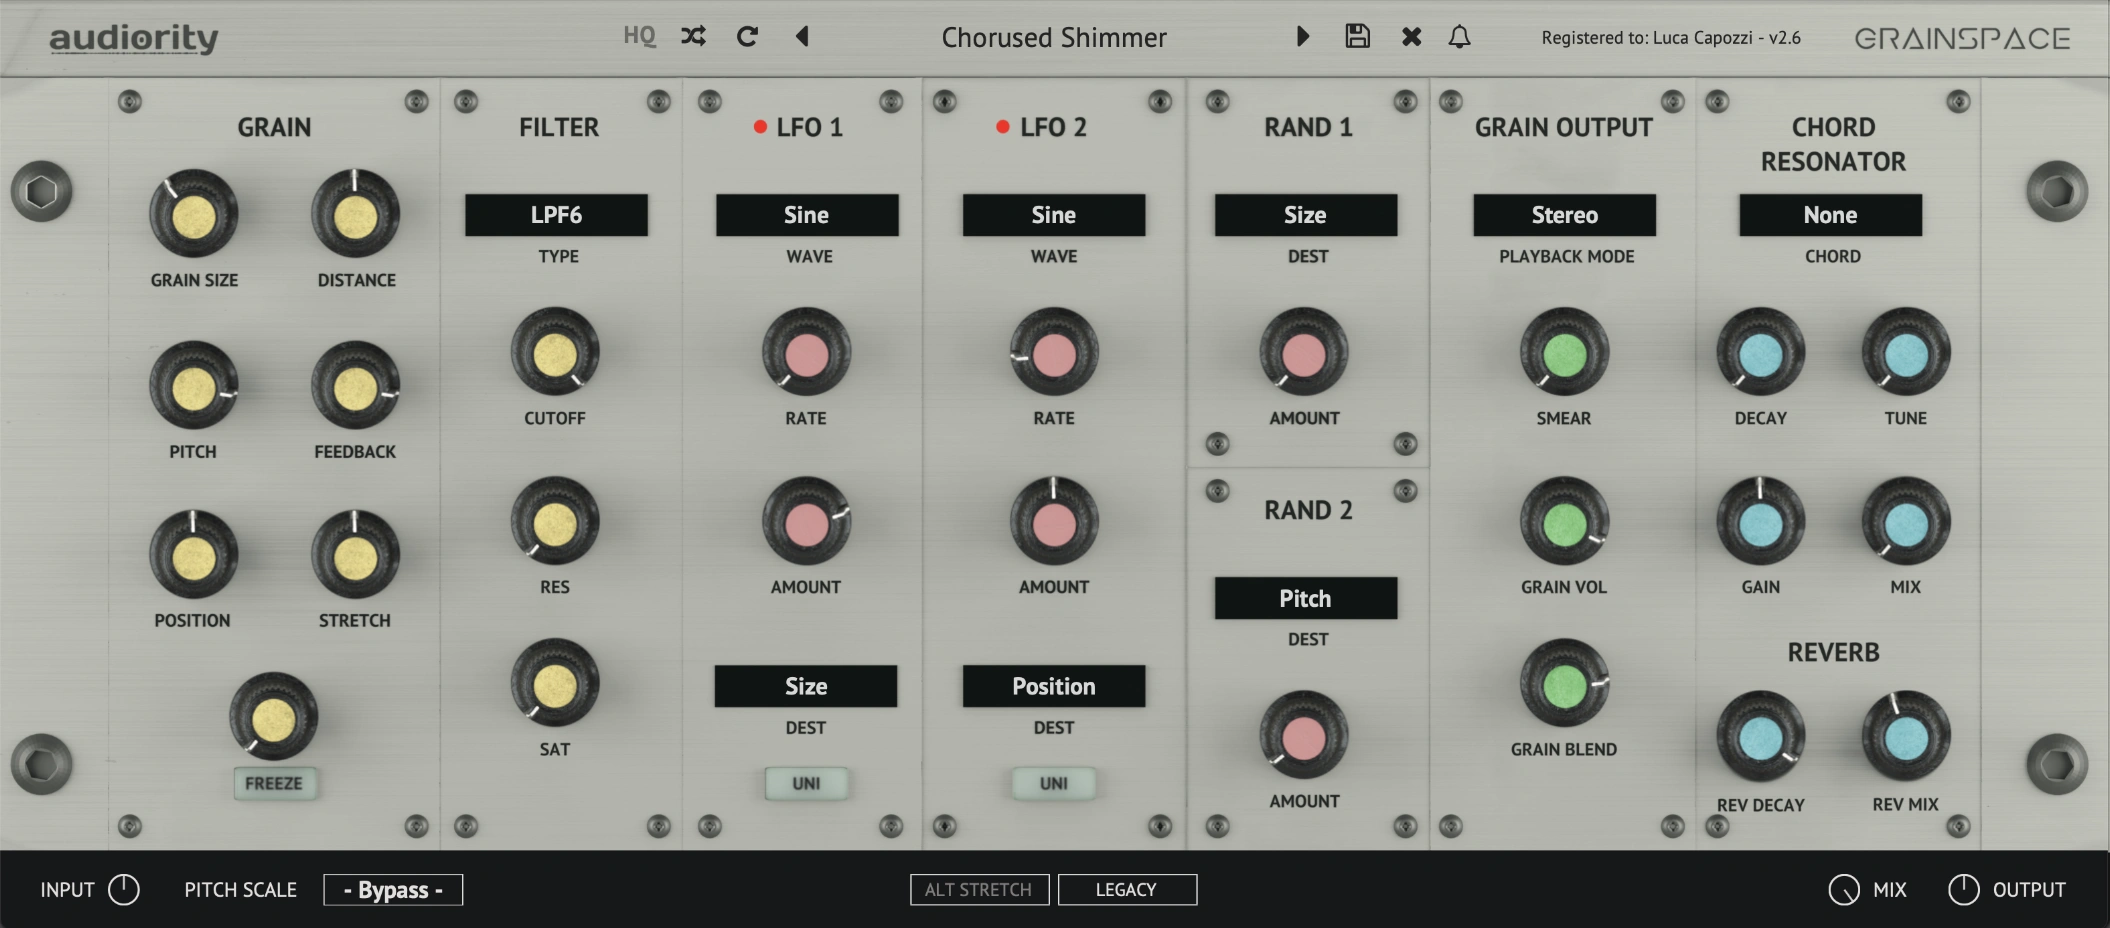This screenshot has height=928, width=2110.
Task: Click LFO 1 red indicator light
Action: point(760,127)
